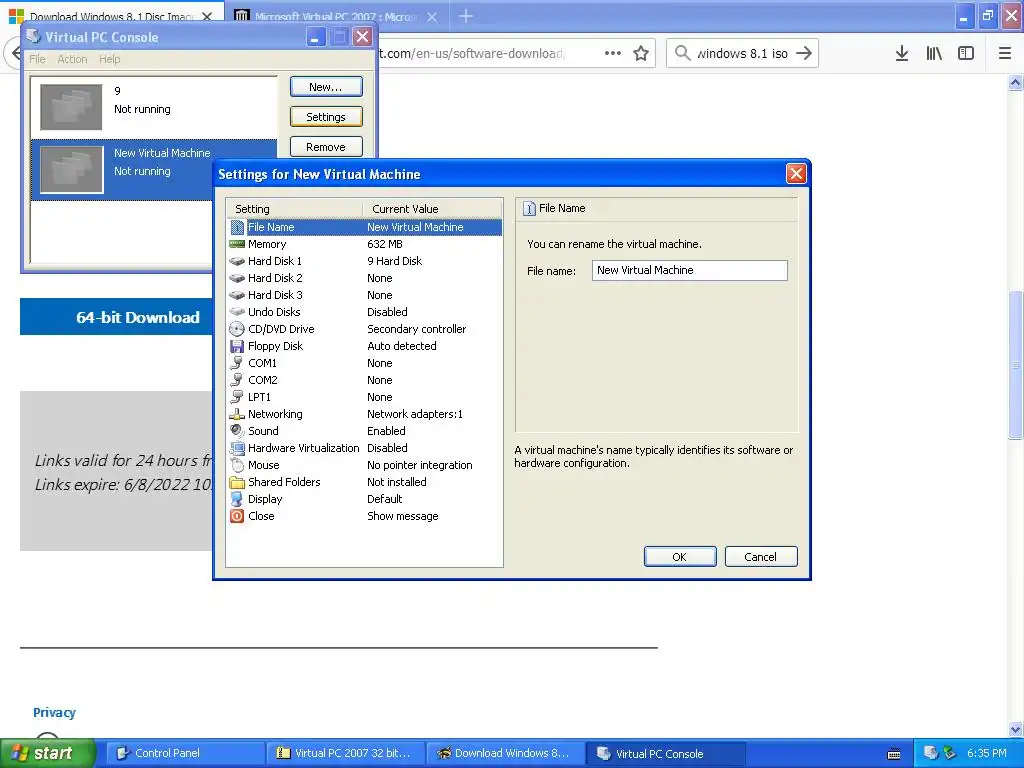Click Network adapters:1 value
The width and height of the screenshot is (1024, 768).
tap(415, 414)
